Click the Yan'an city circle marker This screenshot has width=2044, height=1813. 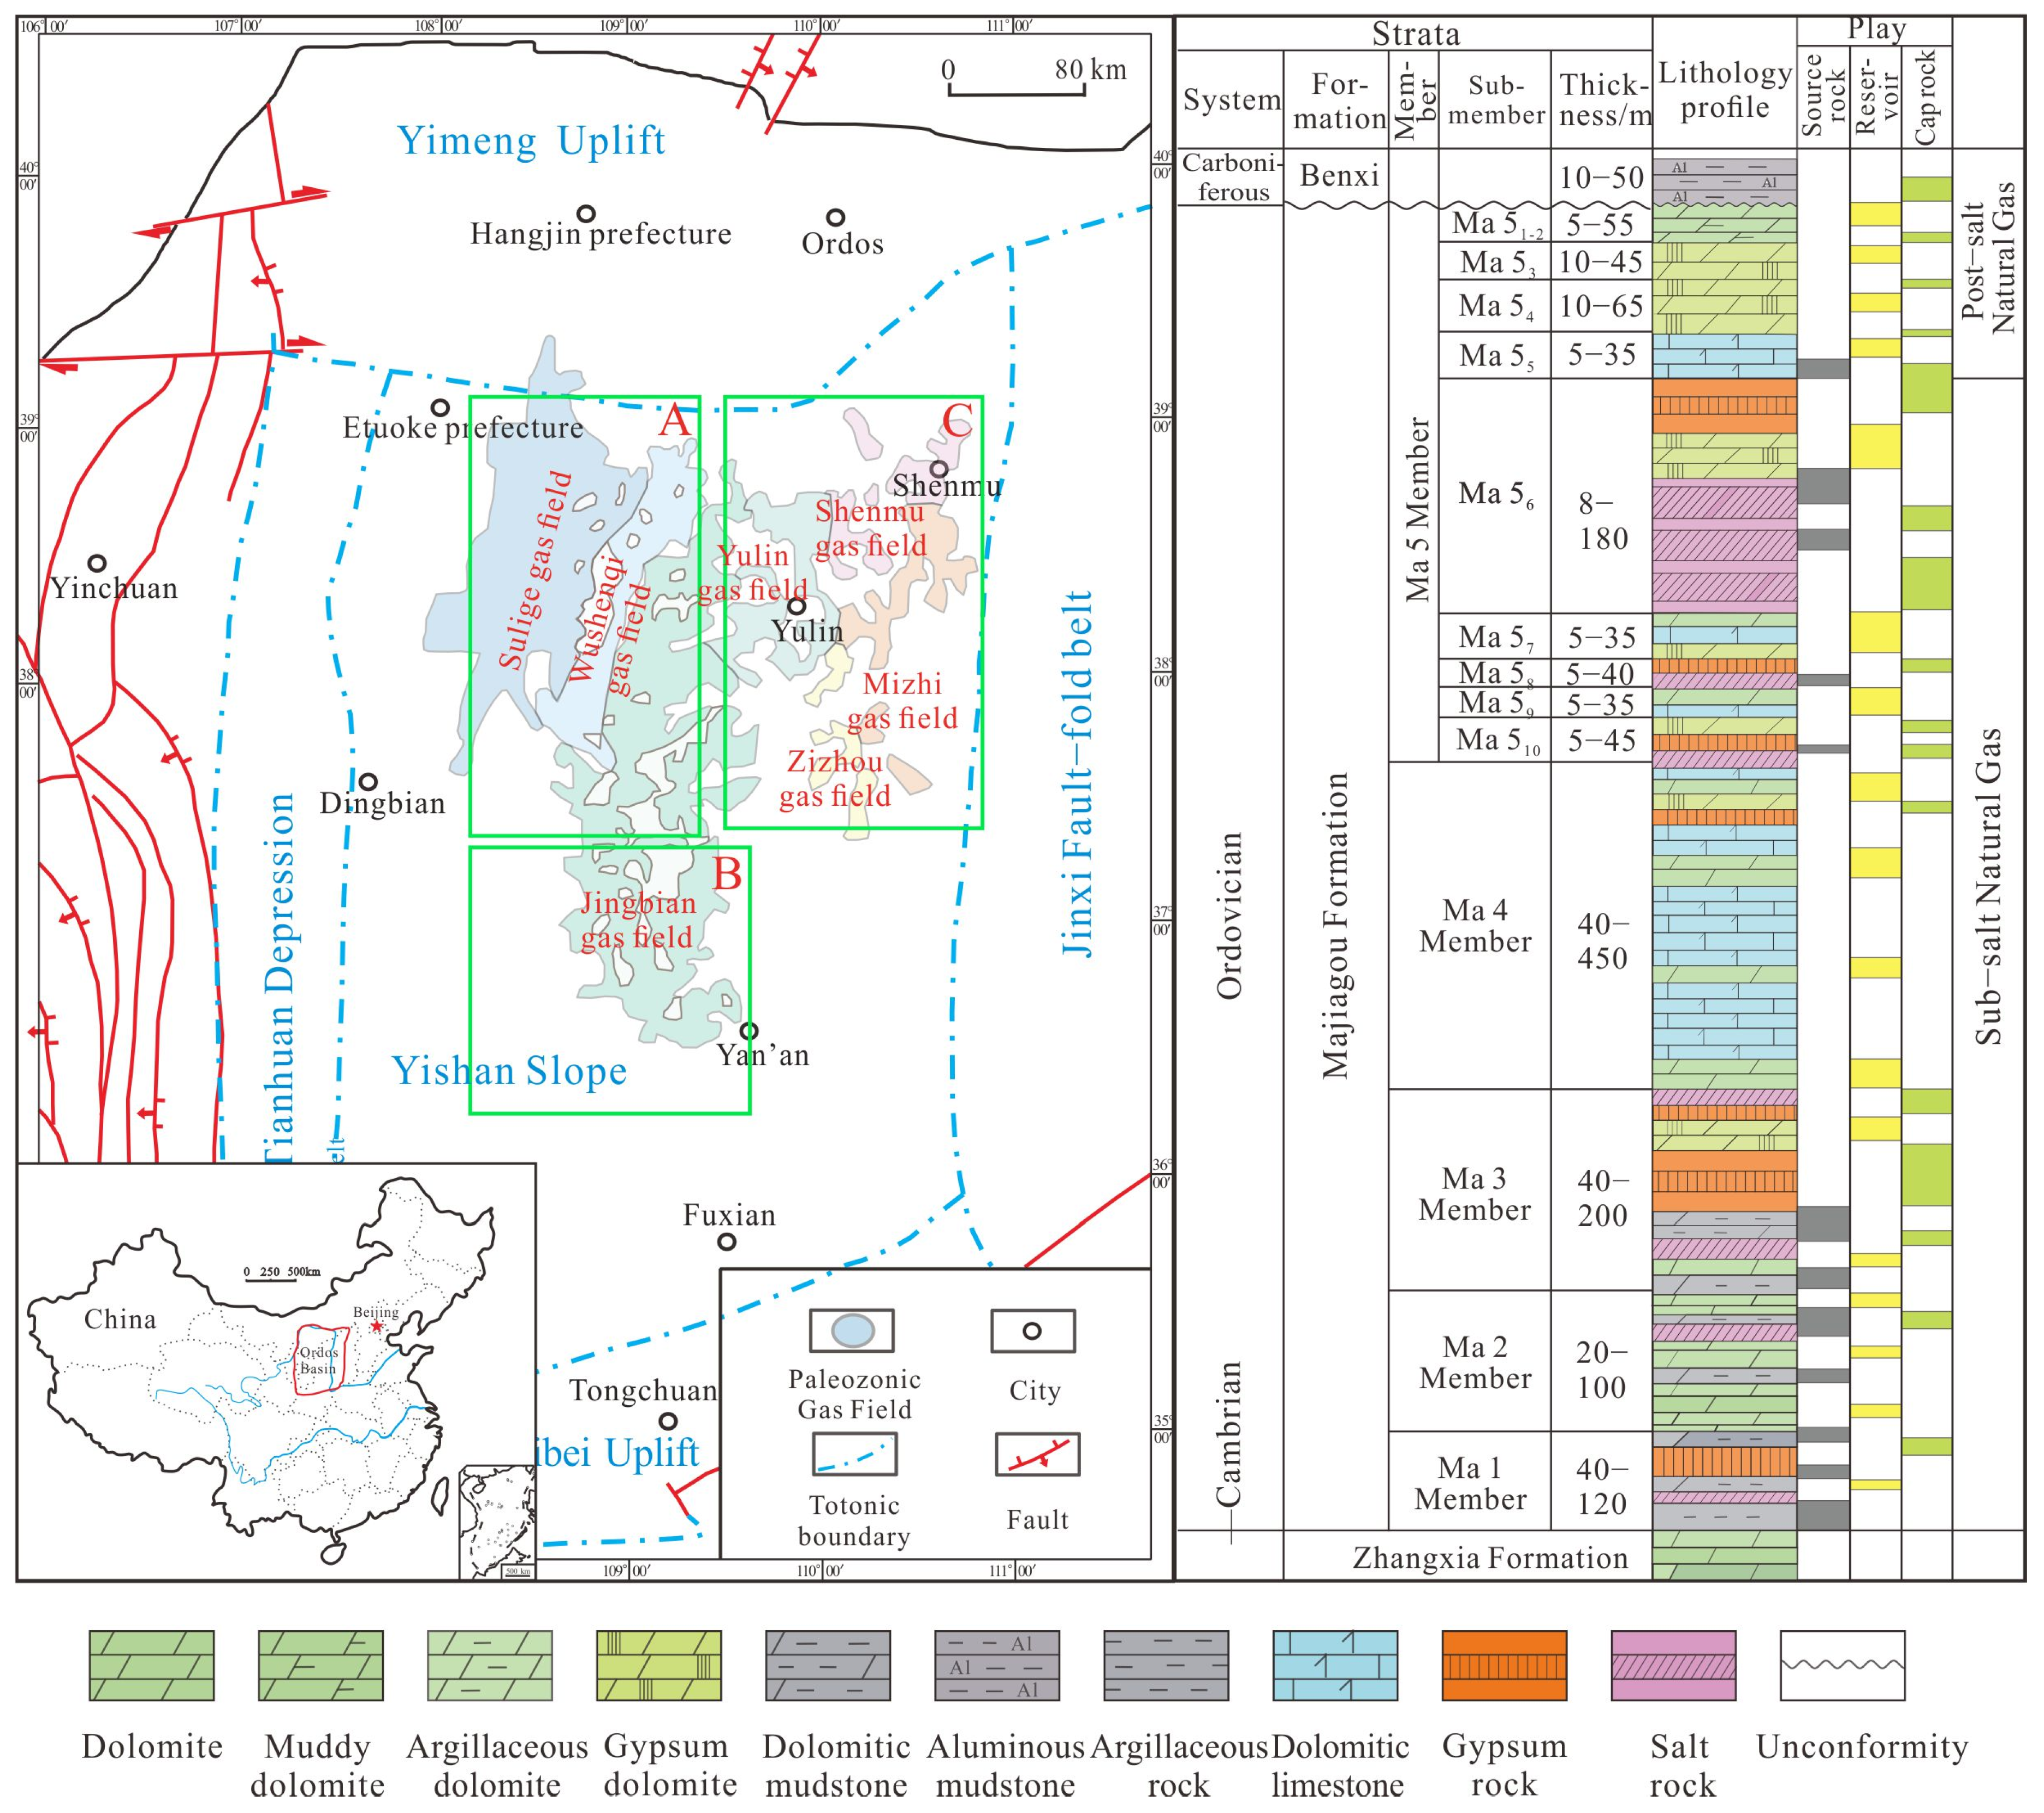(748, 1031)
